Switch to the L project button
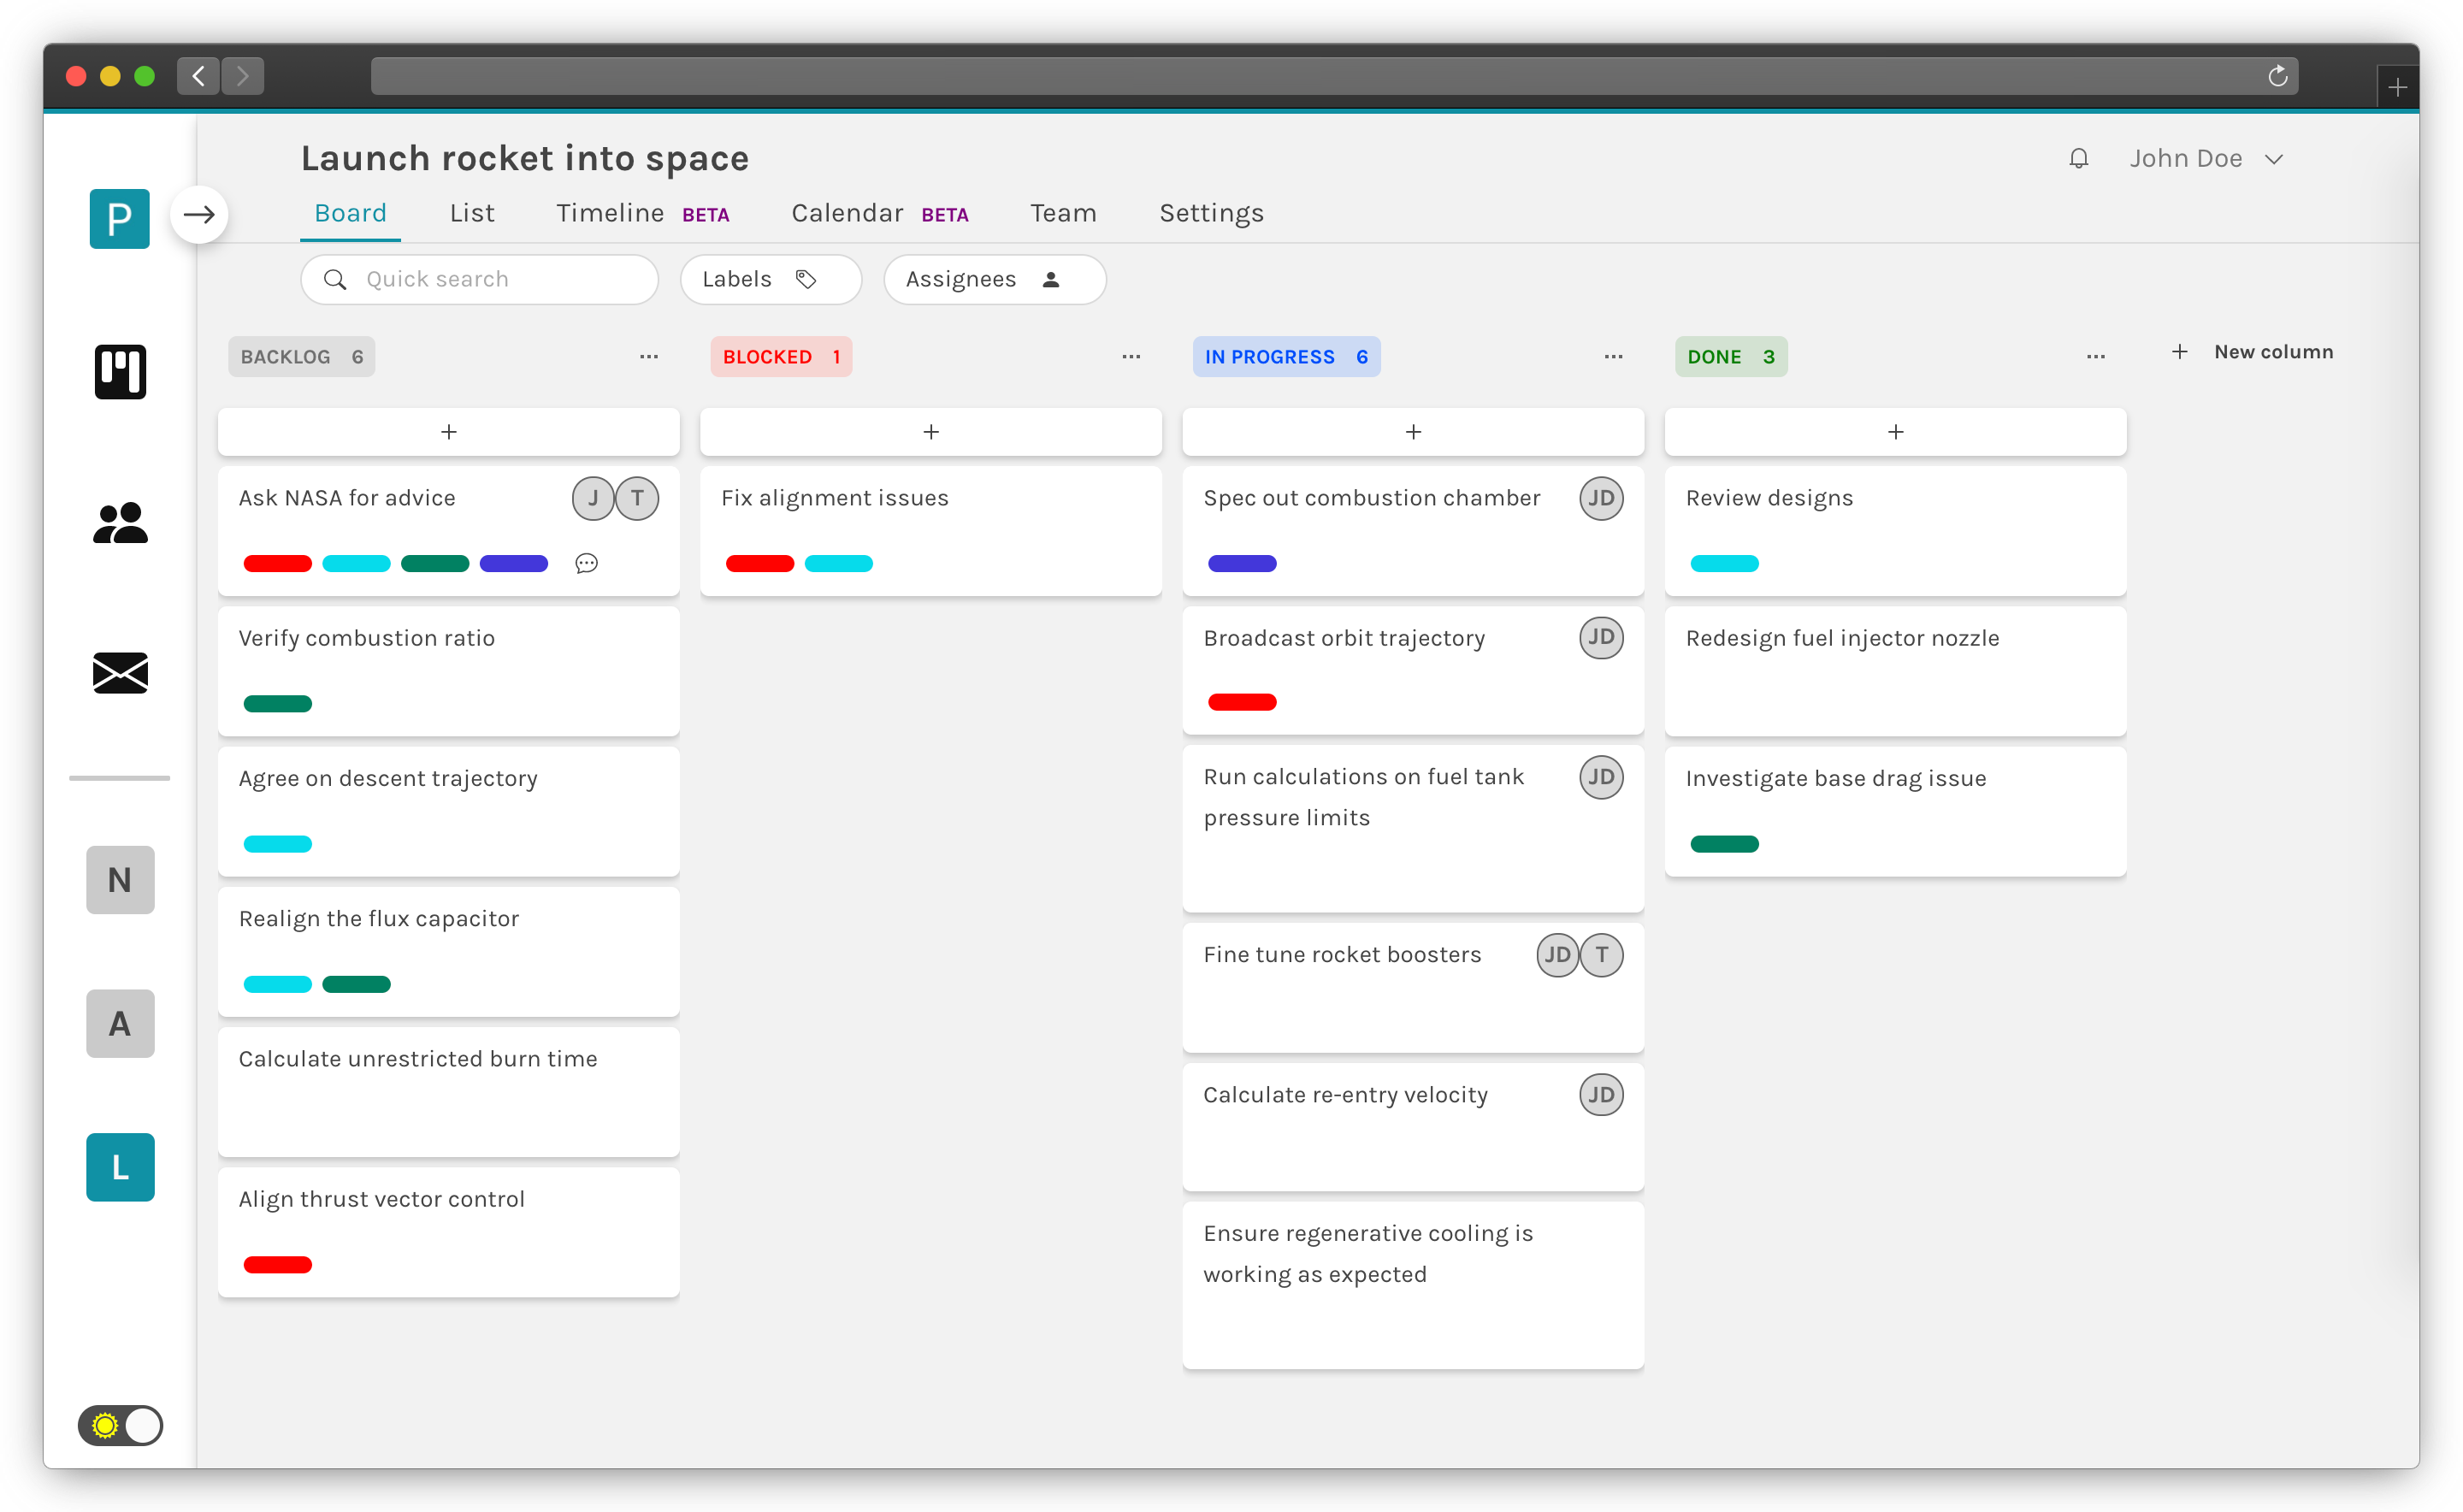The image size is (2463, 1512). [120, 1167]
